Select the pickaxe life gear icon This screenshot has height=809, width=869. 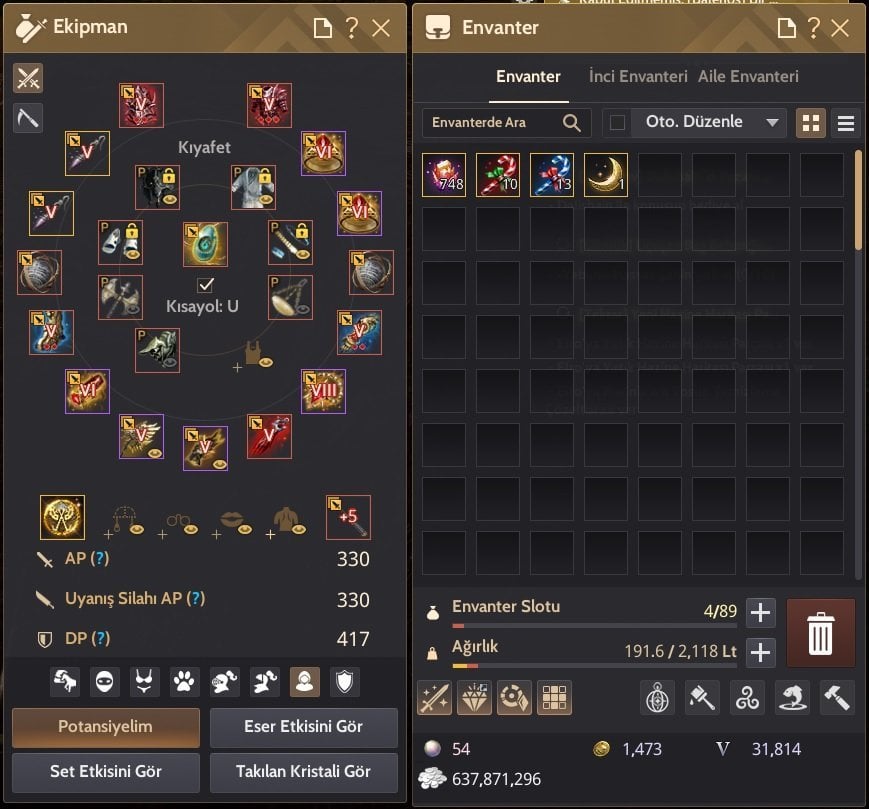point(28,117)
